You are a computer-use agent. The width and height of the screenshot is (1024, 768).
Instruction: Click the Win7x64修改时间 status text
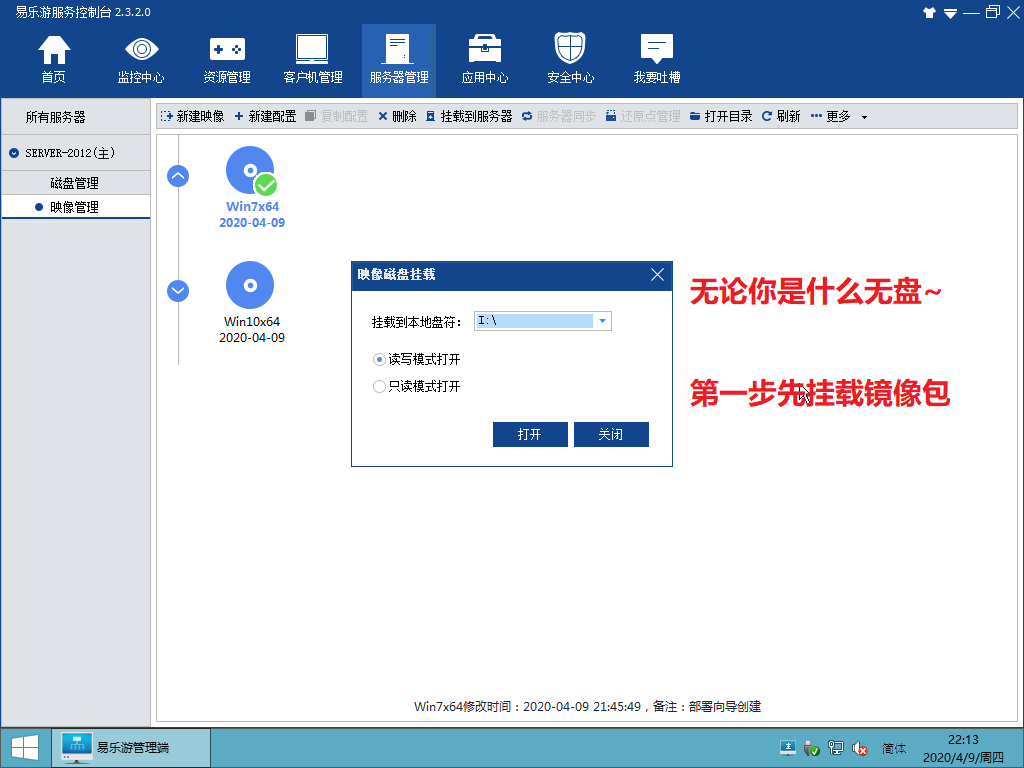588,707
